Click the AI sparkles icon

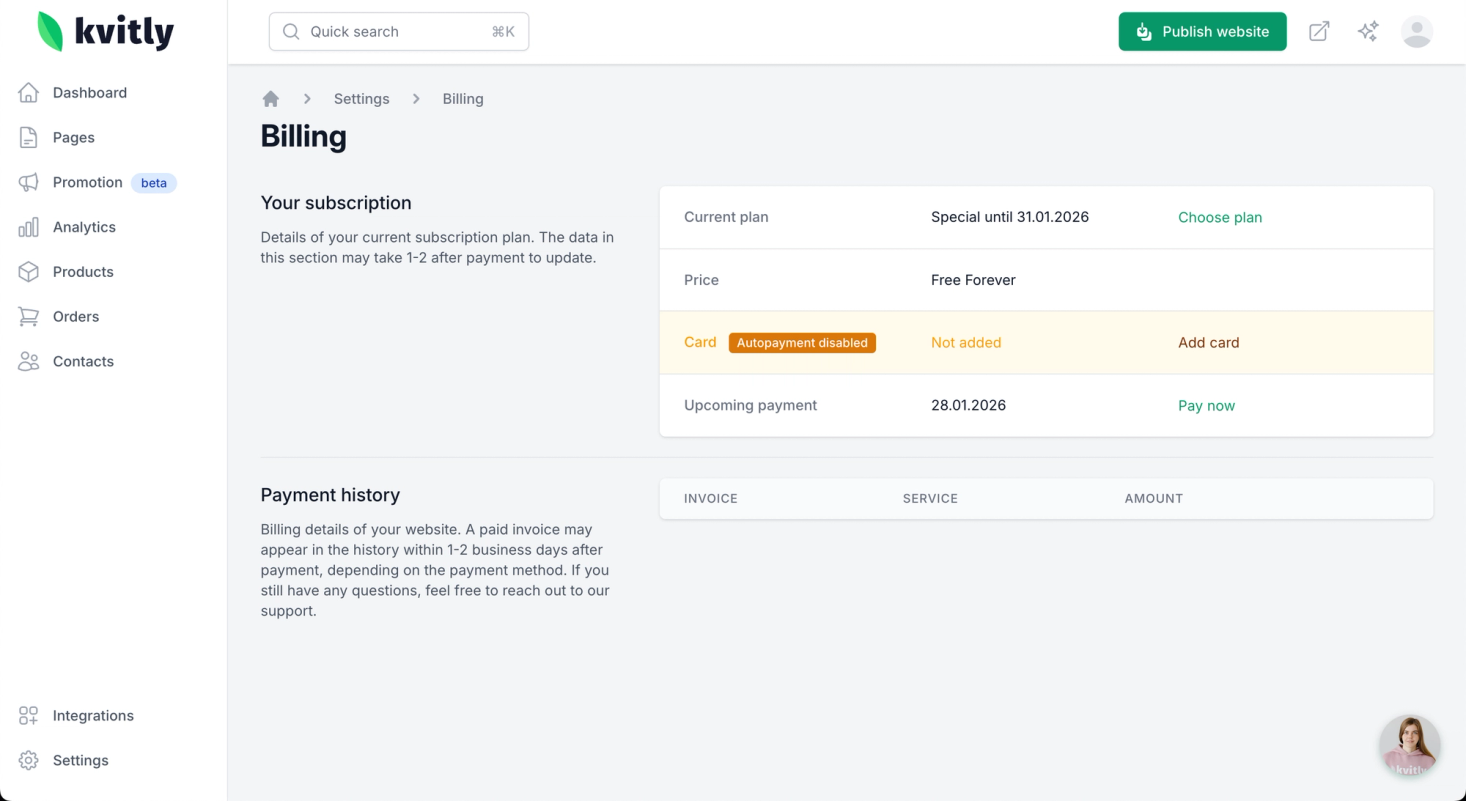pos(1368,32)
